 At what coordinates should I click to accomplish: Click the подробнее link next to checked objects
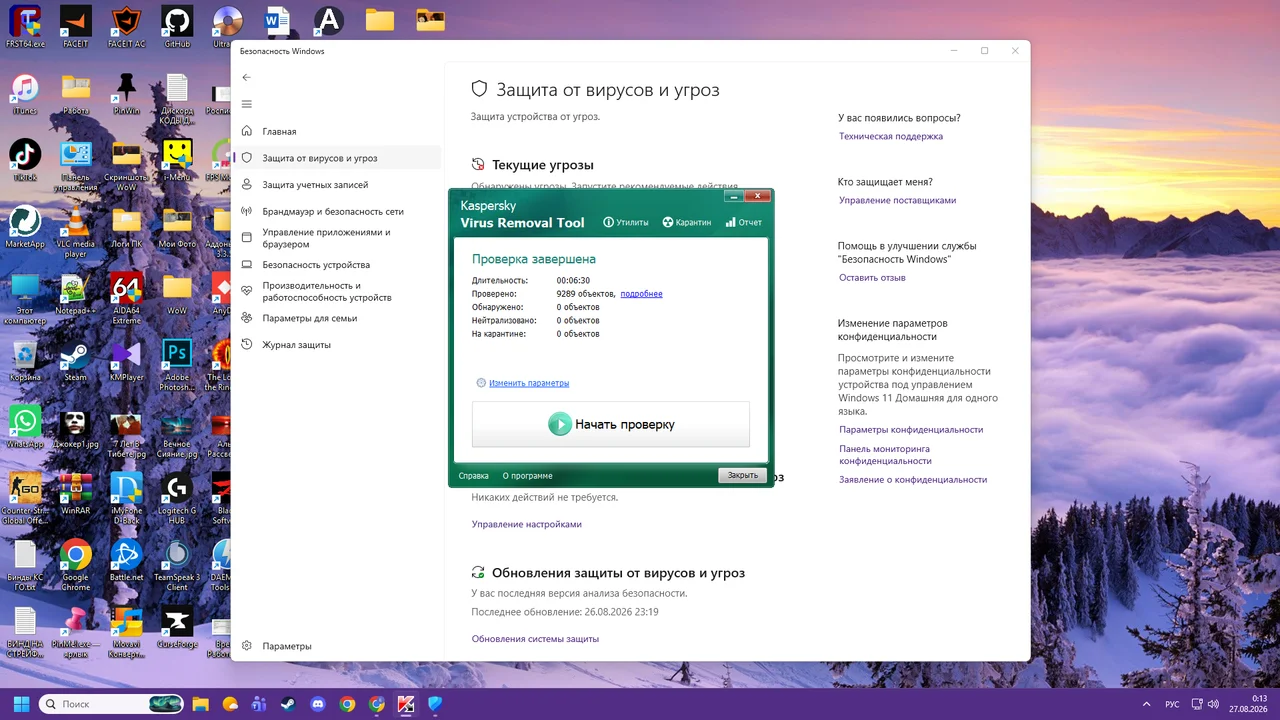pyautogui.click(x=641, y=294)
